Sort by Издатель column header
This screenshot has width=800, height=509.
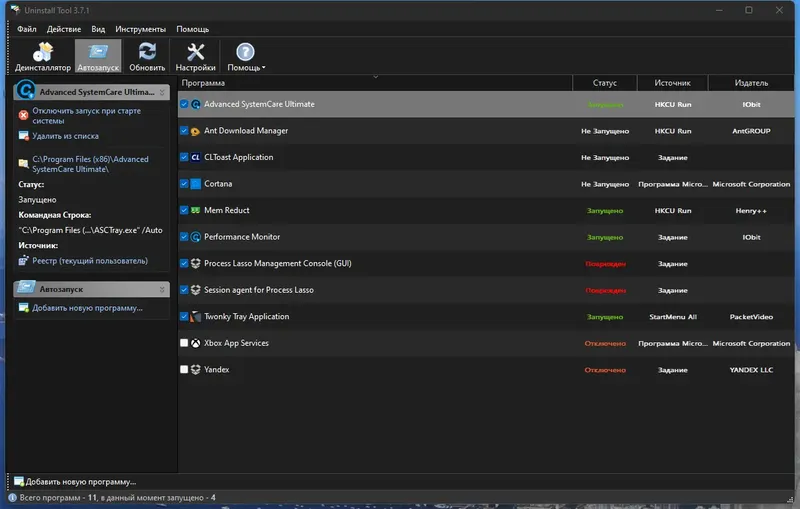(x=751, y=83)
